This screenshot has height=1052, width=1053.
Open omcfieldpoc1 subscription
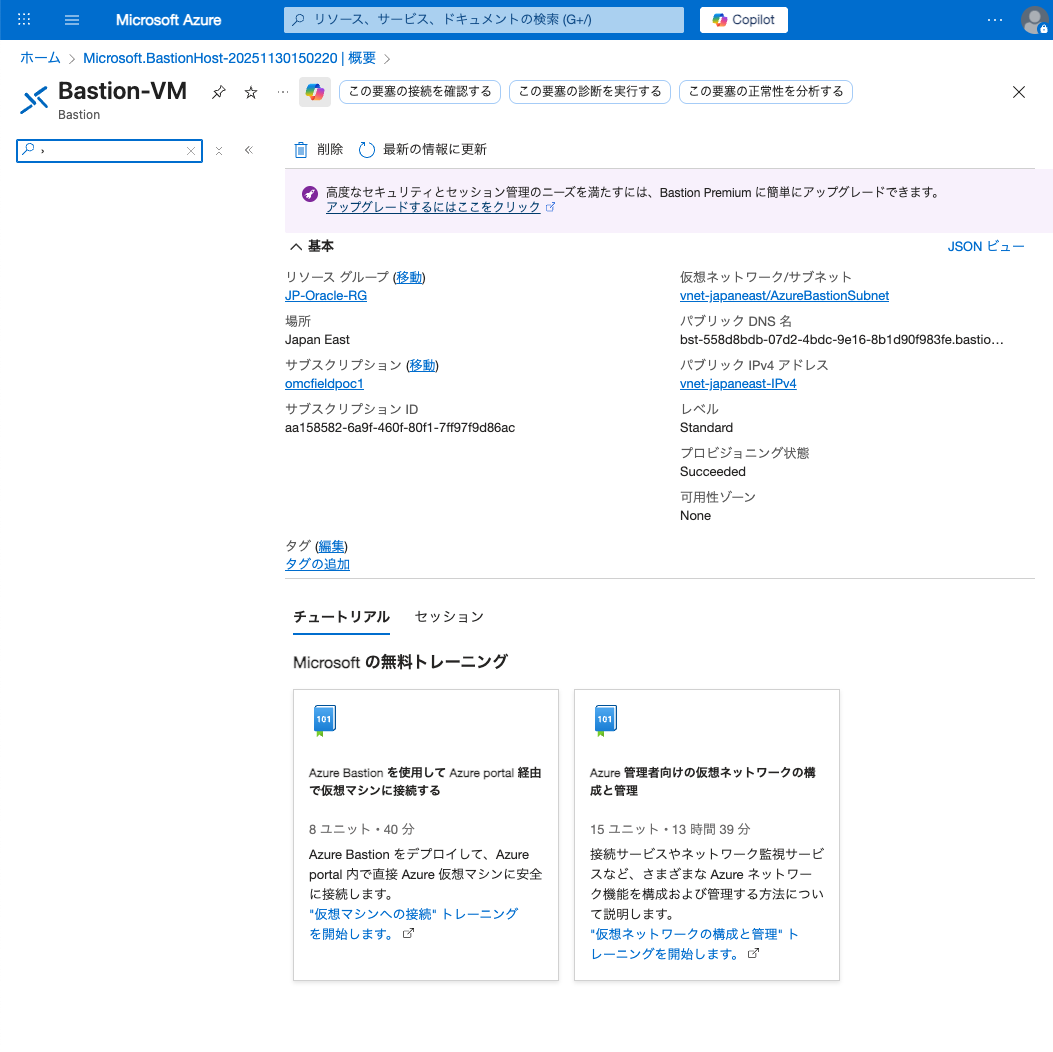[x=324, y=383]
